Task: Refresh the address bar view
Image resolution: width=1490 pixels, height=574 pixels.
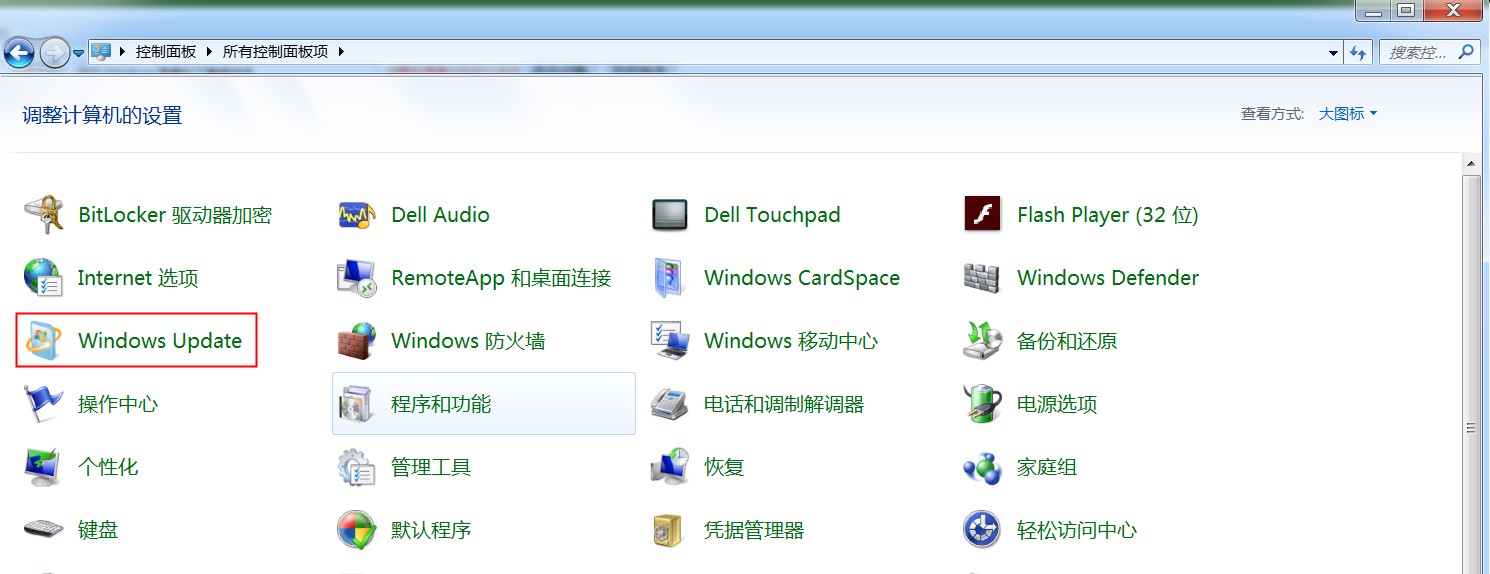Action: pyautogui.click(x=1358, y=52)
